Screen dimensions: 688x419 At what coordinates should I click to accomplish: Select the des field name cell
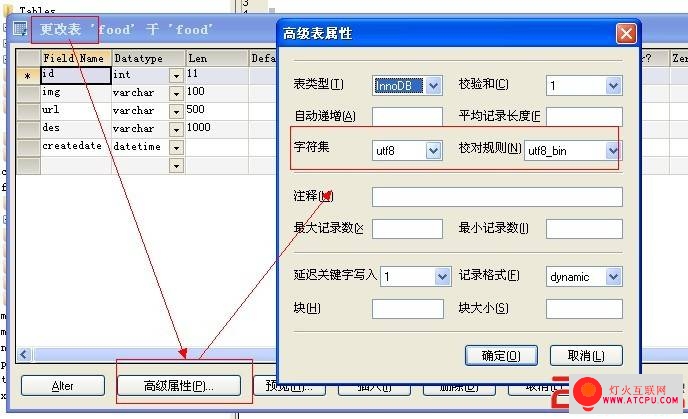(75, 129)
